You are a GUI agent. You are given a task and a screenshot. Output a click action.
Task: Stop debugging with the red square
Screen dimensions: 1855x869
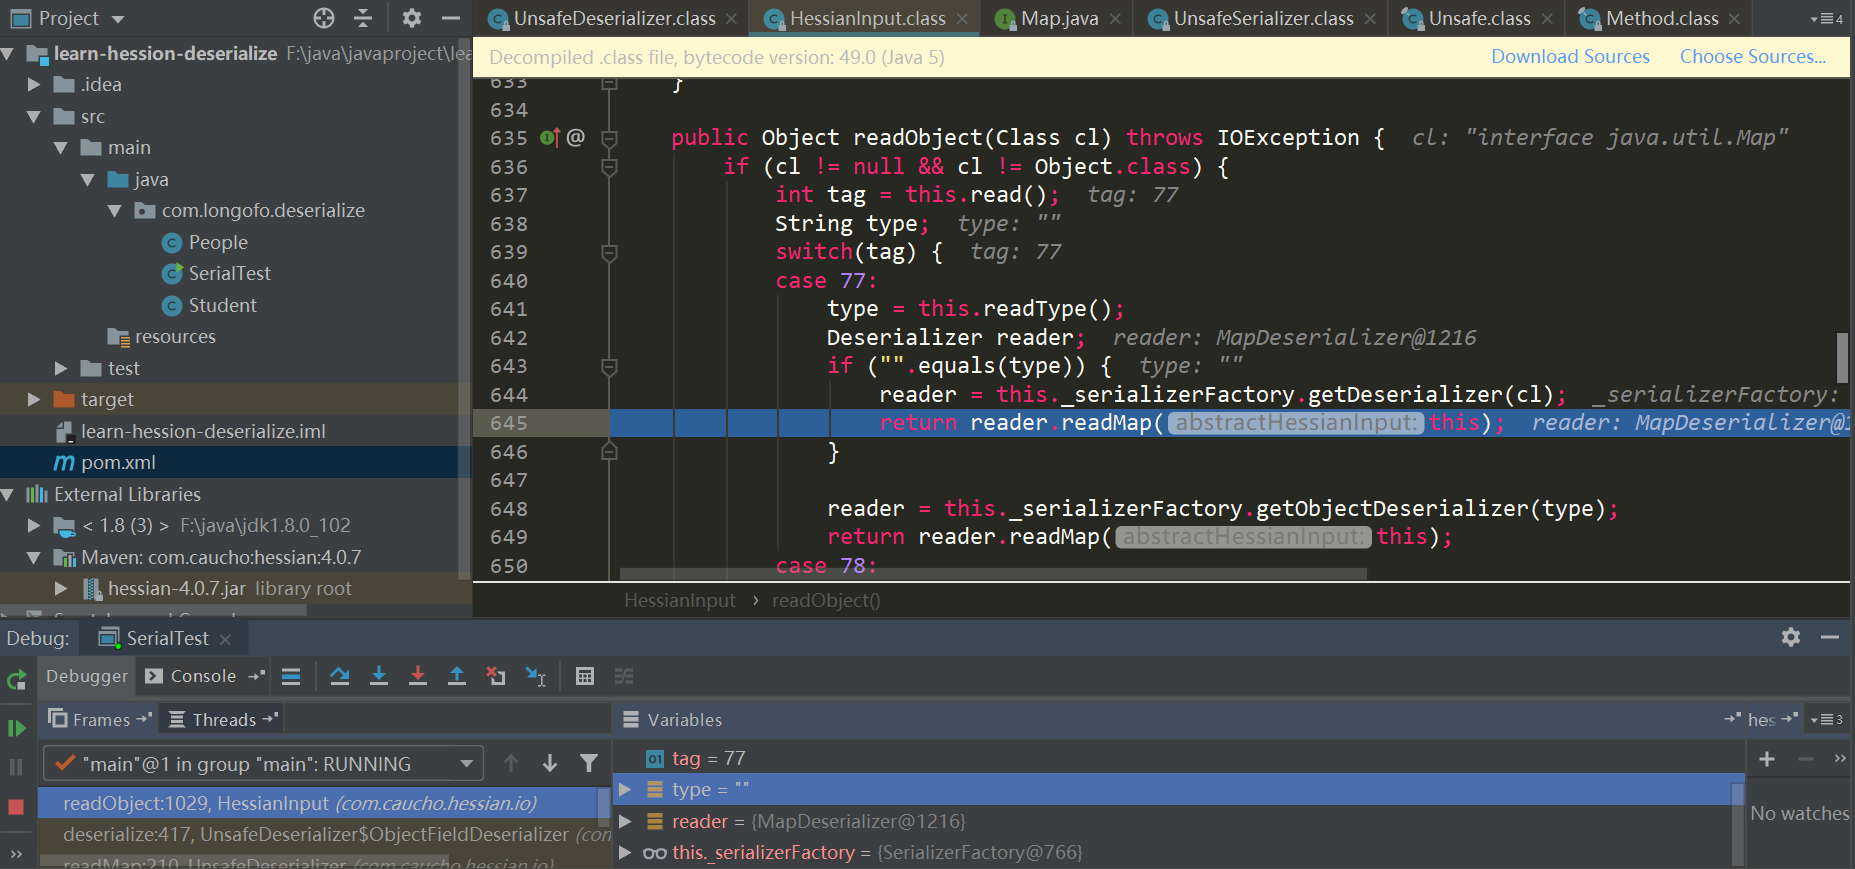click(16, 807)
